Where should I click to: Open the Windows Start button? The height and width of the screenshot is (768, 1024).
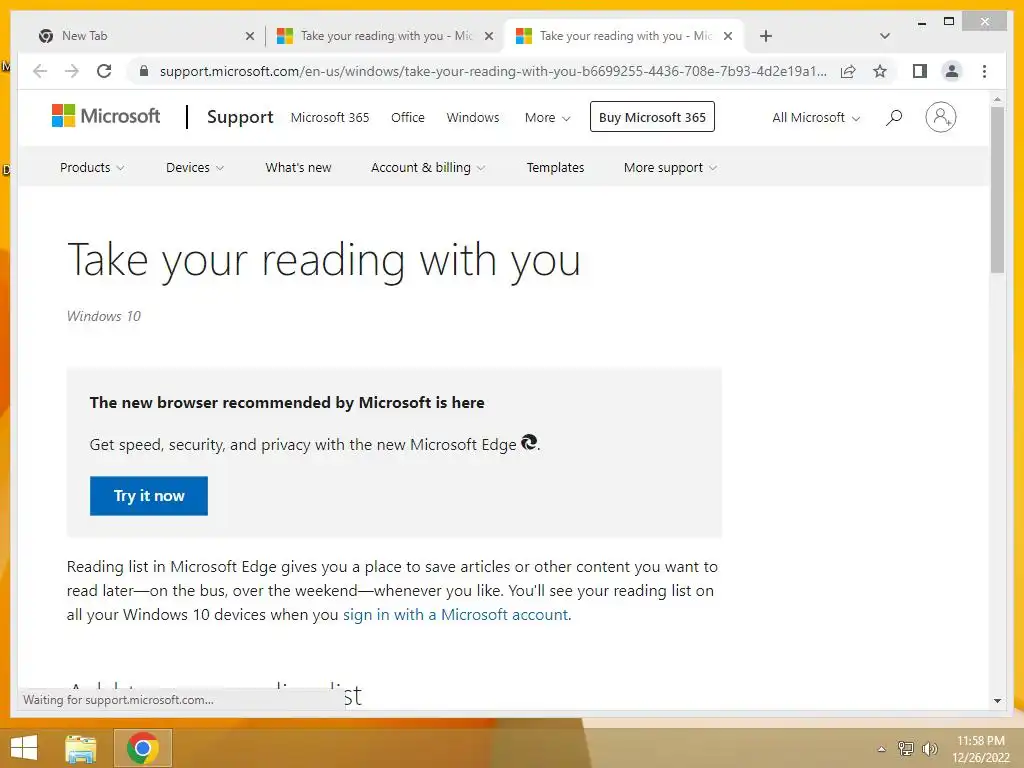point(24,748)
